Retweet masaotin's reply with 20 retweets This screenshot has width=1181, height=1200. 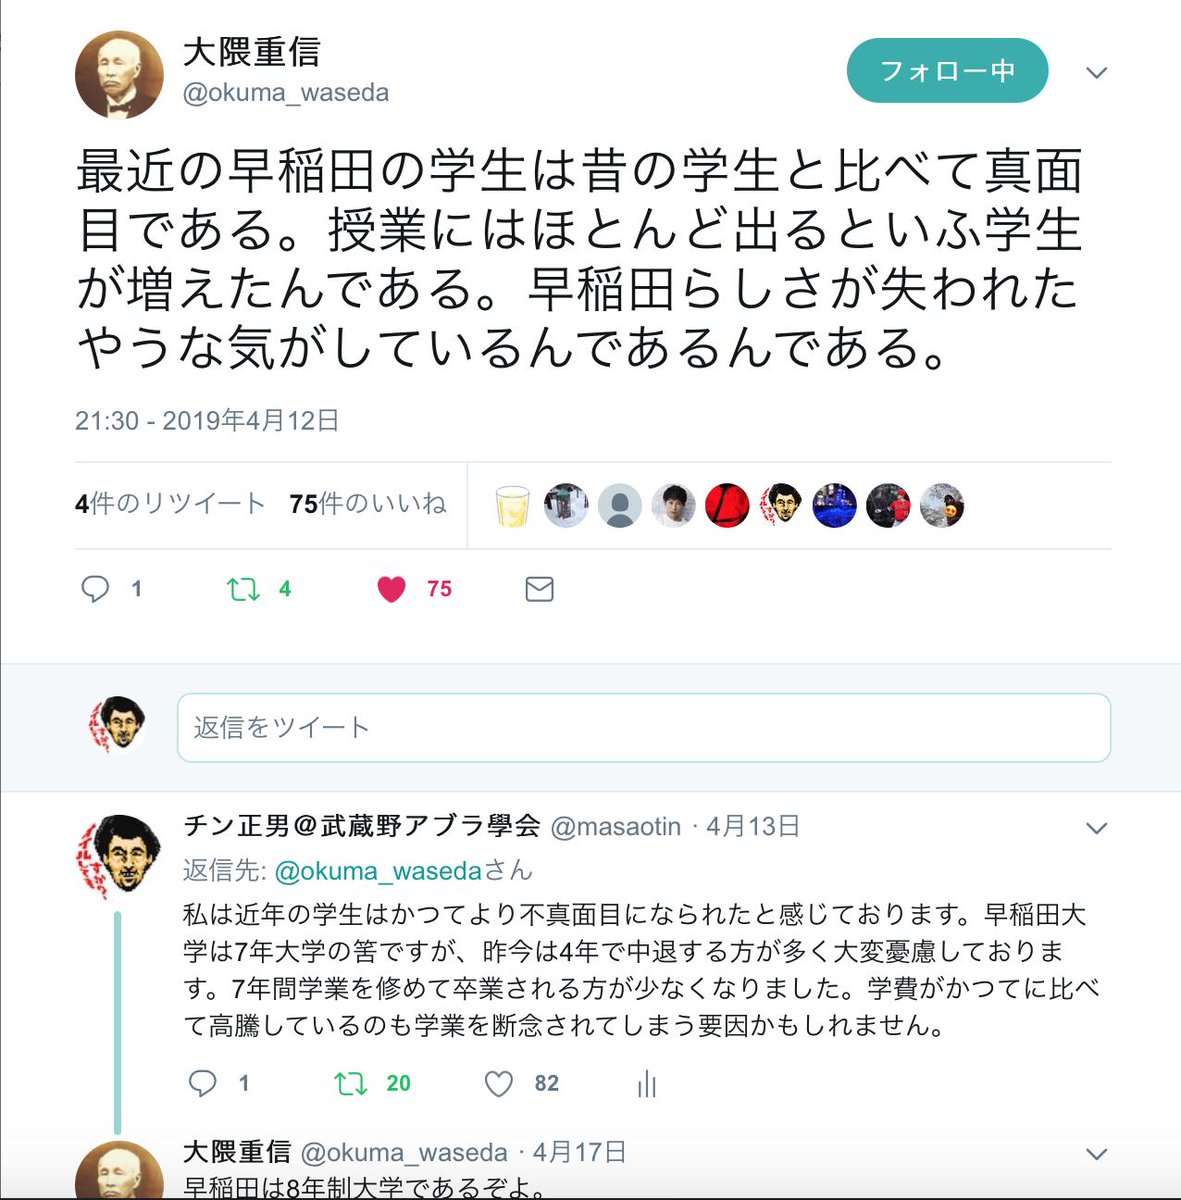[351, 1083]
